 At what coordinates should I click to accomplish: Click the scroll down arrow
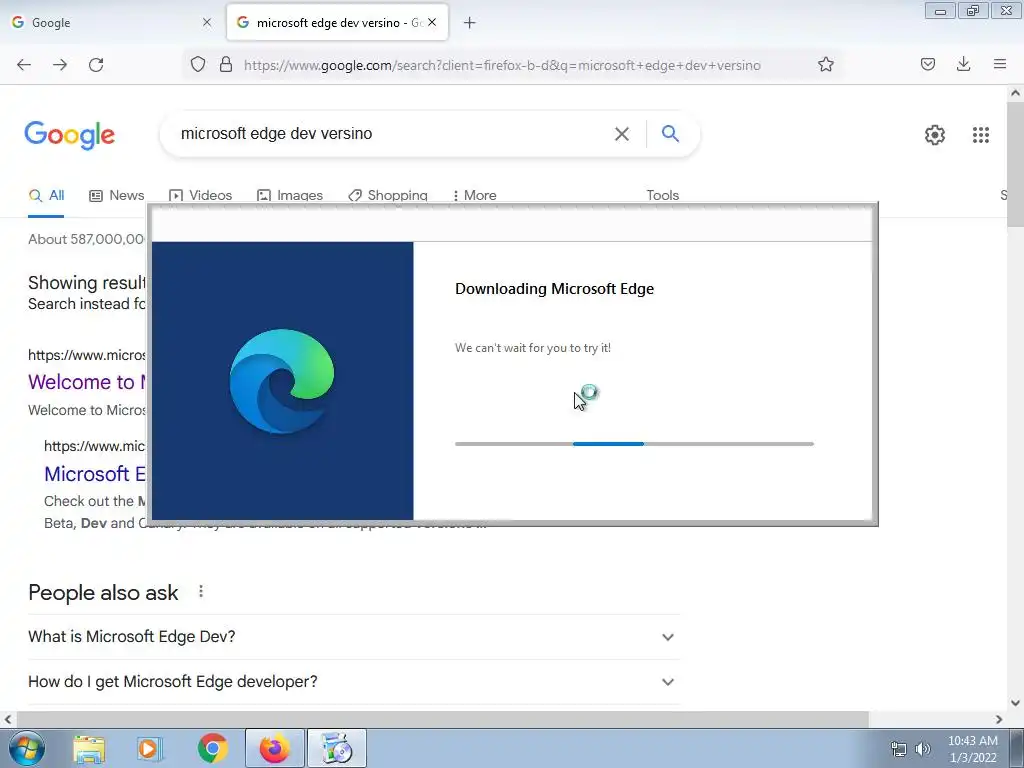[1015, 703]
